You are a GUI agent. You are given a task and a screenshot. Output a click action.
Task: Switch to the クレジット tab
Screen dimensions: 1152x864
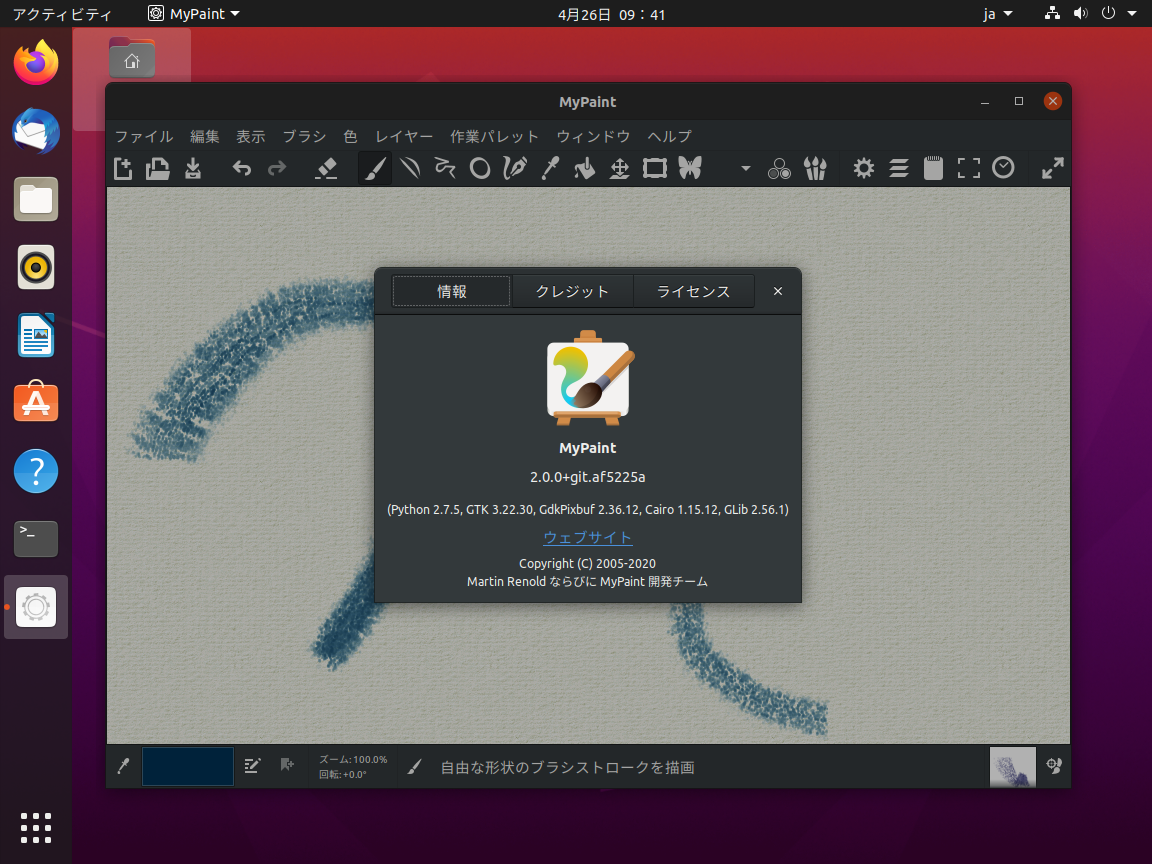coord(572,291)
